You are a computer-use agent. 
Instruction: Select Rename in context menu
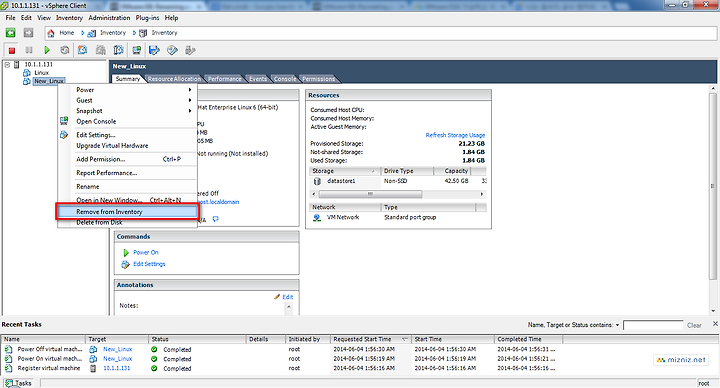pyautogui.click(x=127, y=187)
